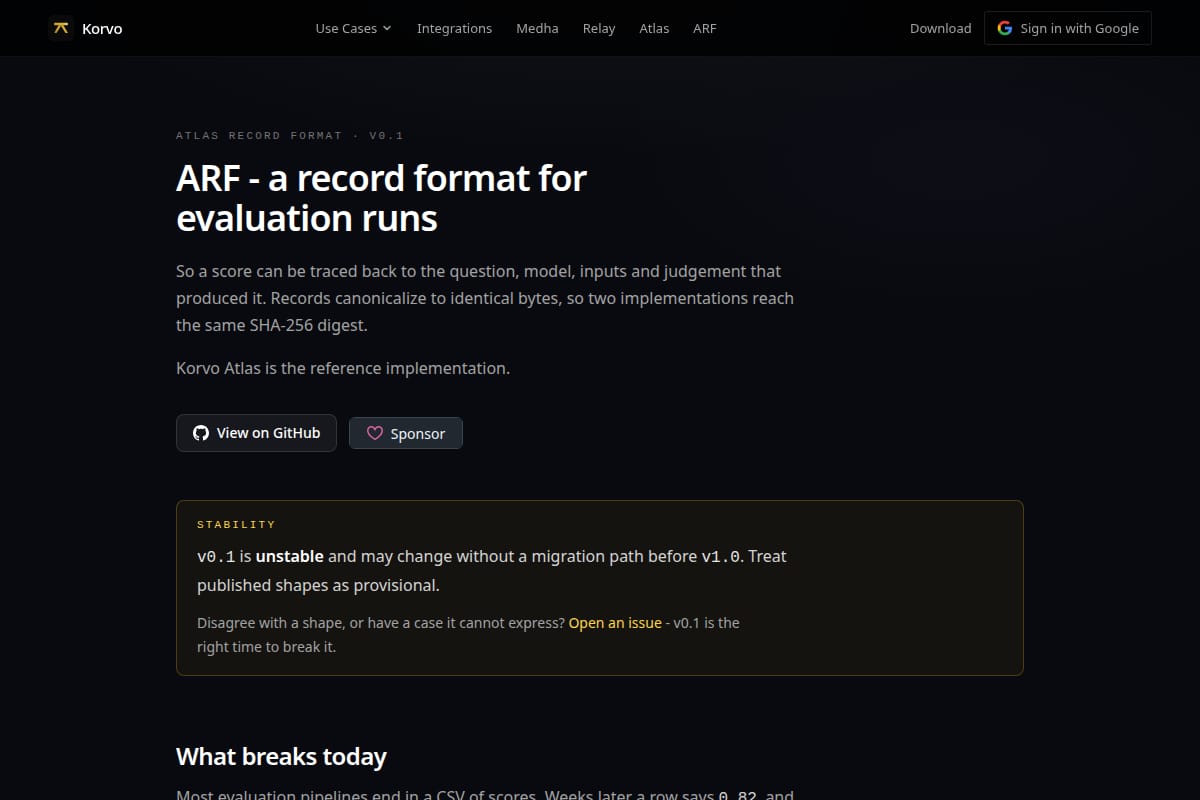This screenshot has height=800, width=1200.
Task: Follow the Open an issue link
Action: [615, 622]
